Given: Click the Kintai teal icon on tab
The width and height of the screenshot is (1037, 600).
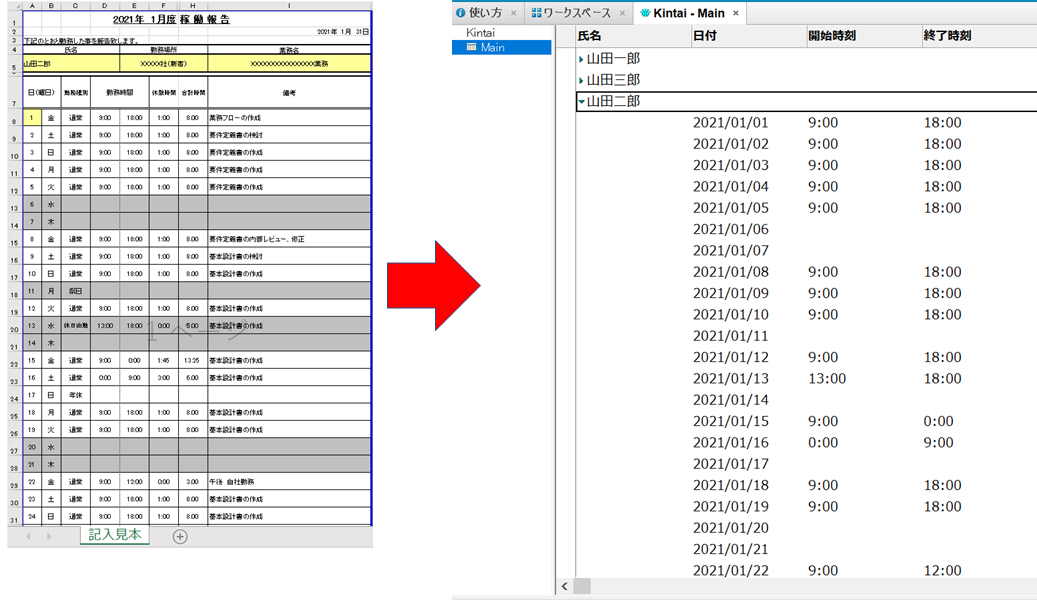Looking at the screenshot, I should click(x=645, y=13).
